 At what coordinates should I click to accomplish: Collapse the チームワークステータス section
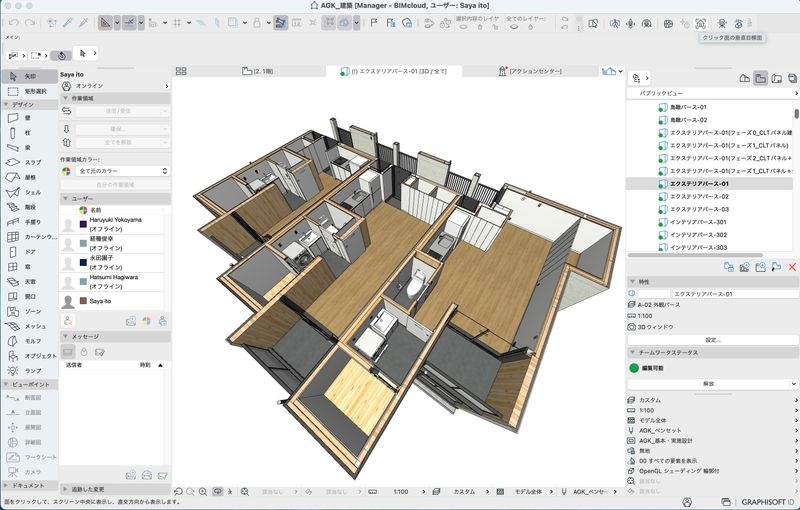pyautogui.click(x=633, y=352)
